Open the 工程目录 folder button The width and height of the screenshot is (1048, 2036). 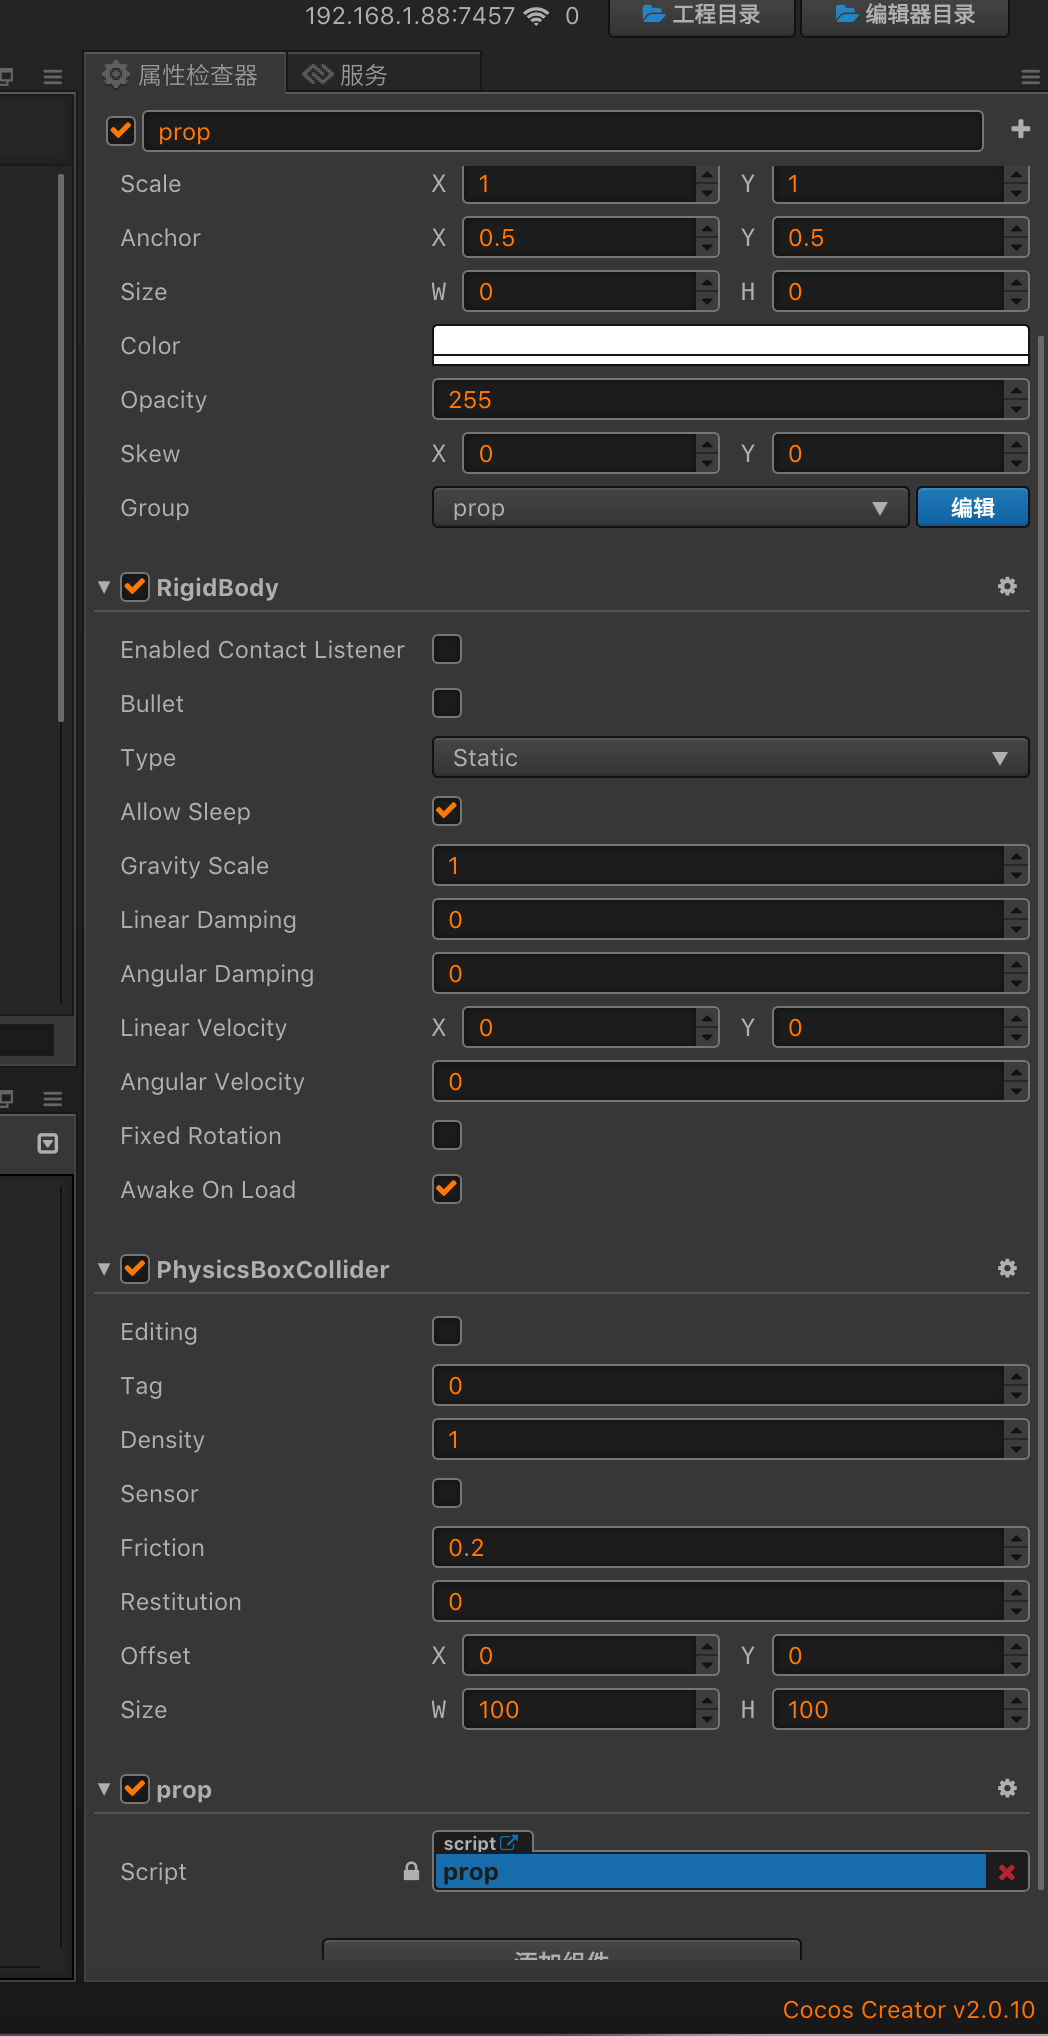701,15
